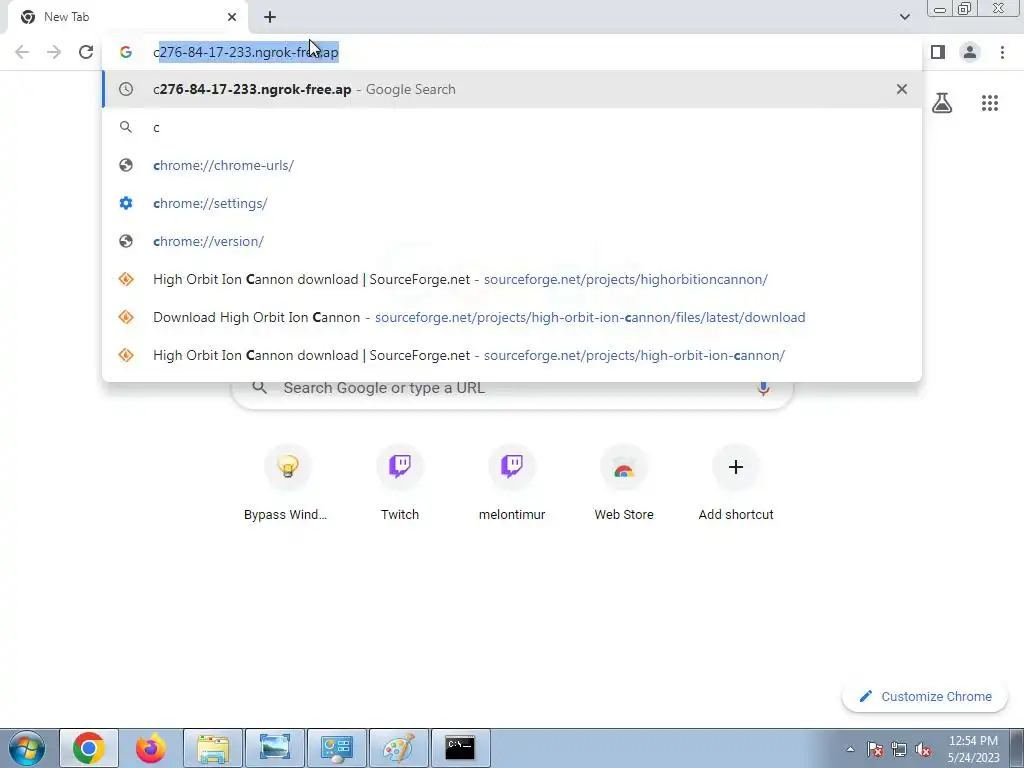The width and height of the screenshot is (1024, 768).
Task: Reload the page with the refresh icon
Action: (x=86, y=52)
